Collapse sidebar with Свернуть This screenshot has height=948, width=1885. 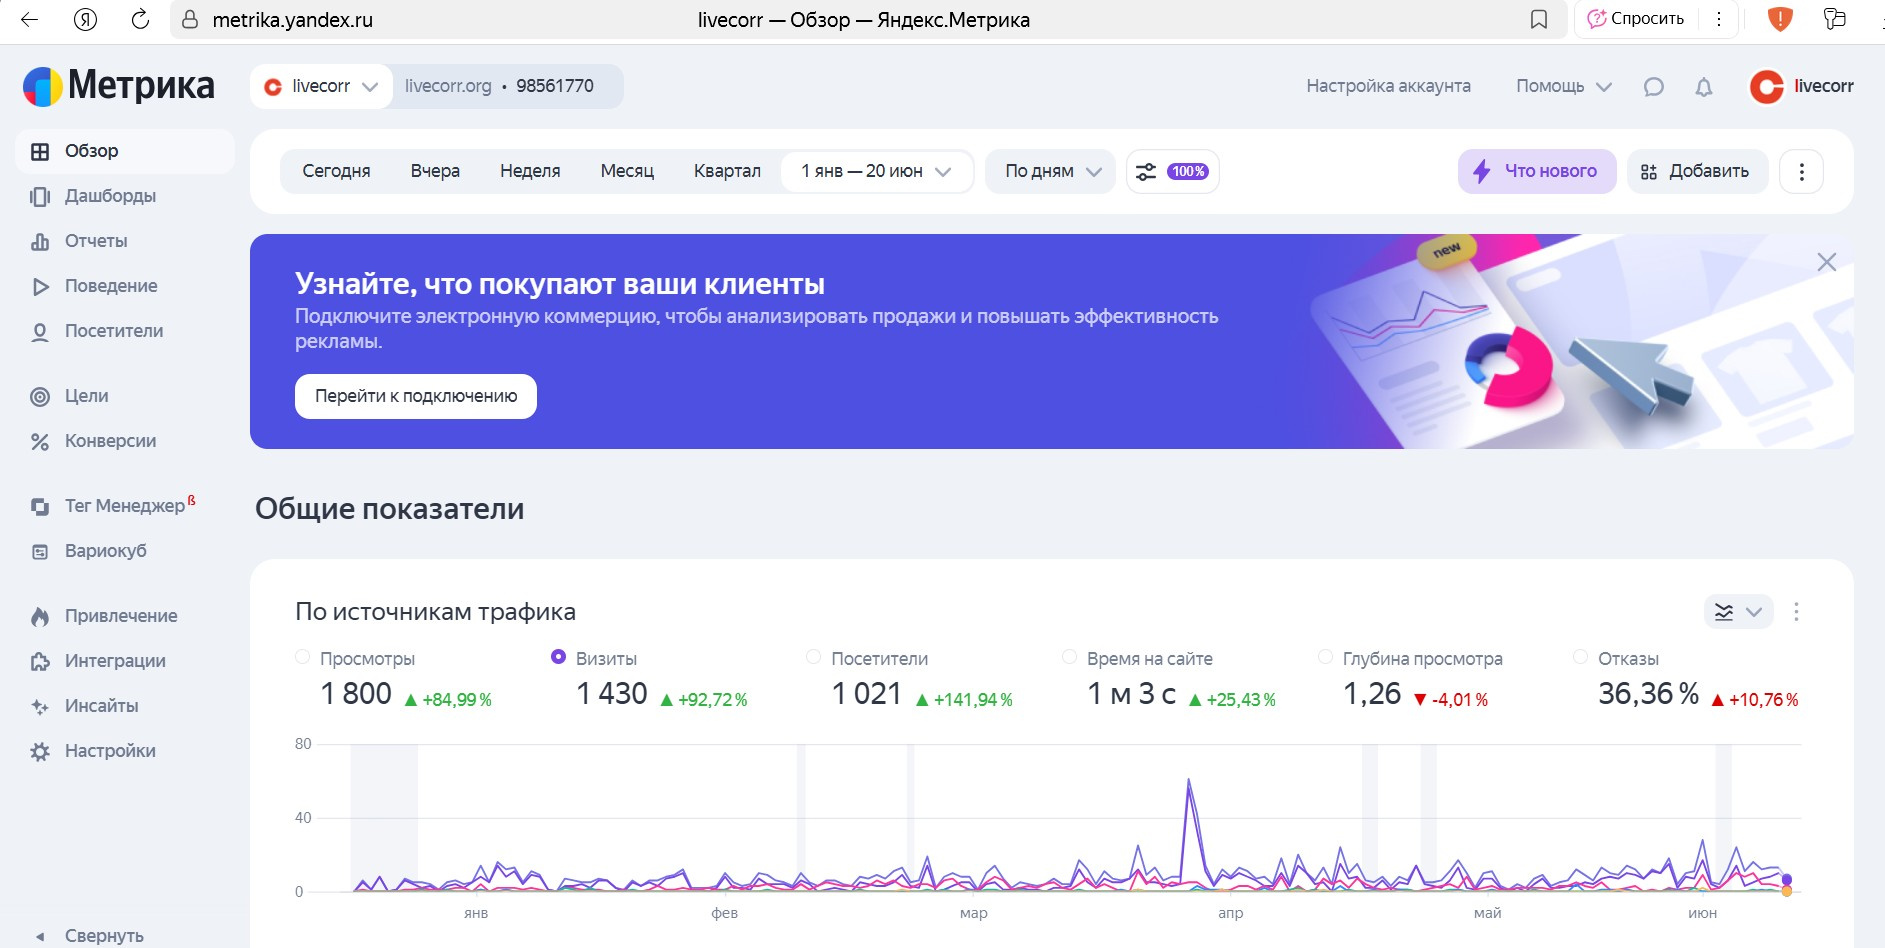tap(90, 936)
